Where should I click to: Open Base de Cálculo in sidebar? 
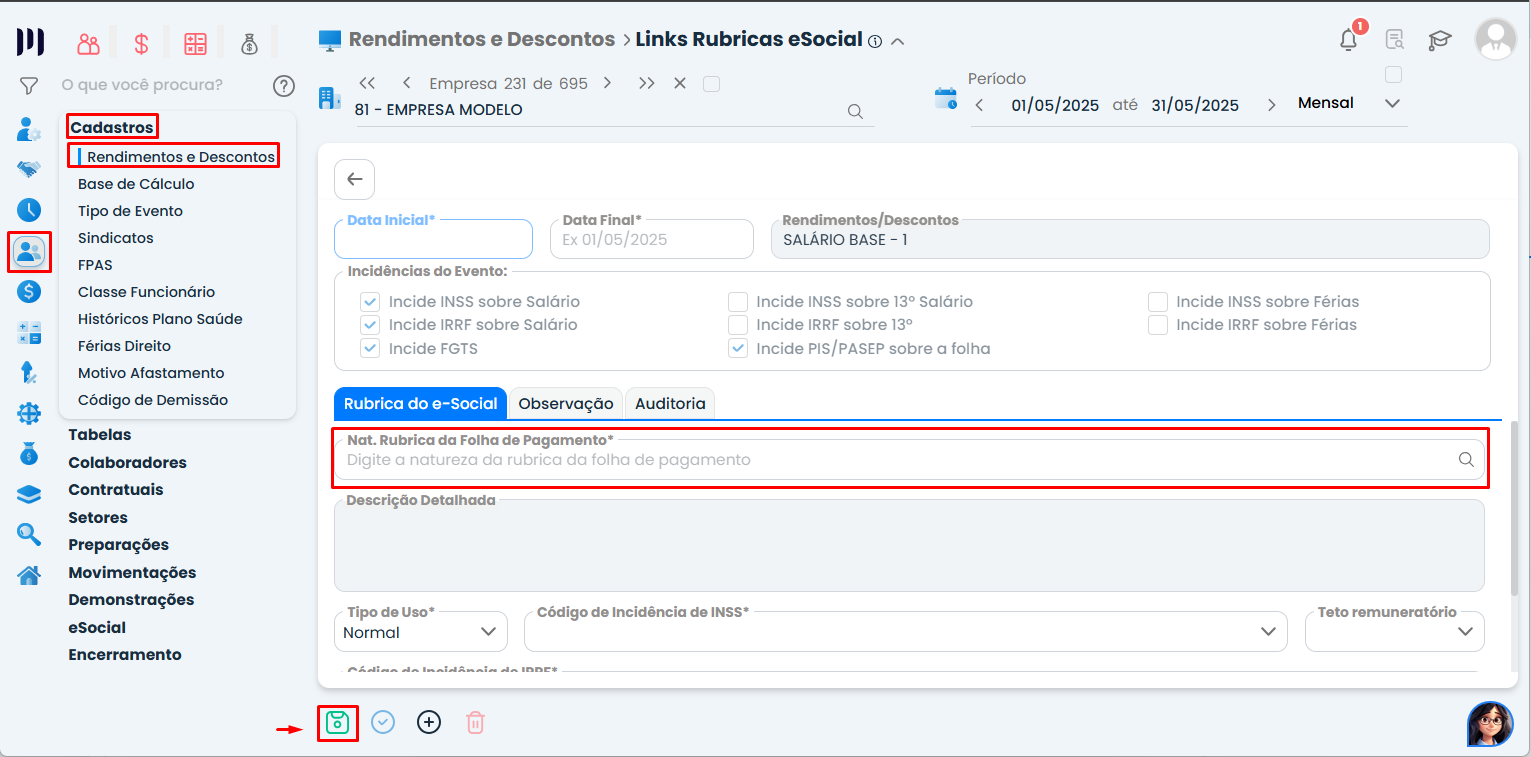(136, 184)
